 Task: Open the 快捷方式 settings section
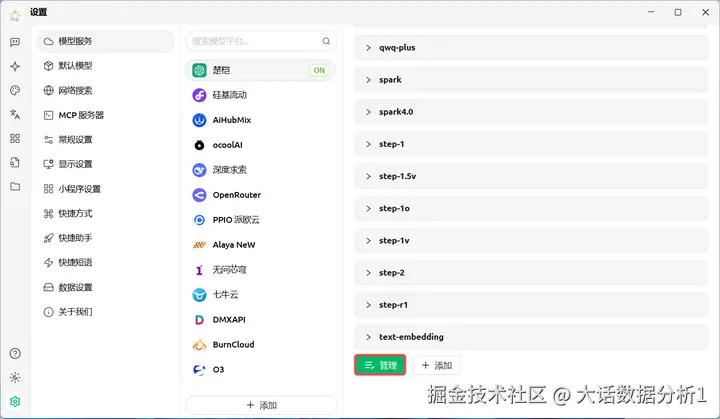[x=105, y=214]
